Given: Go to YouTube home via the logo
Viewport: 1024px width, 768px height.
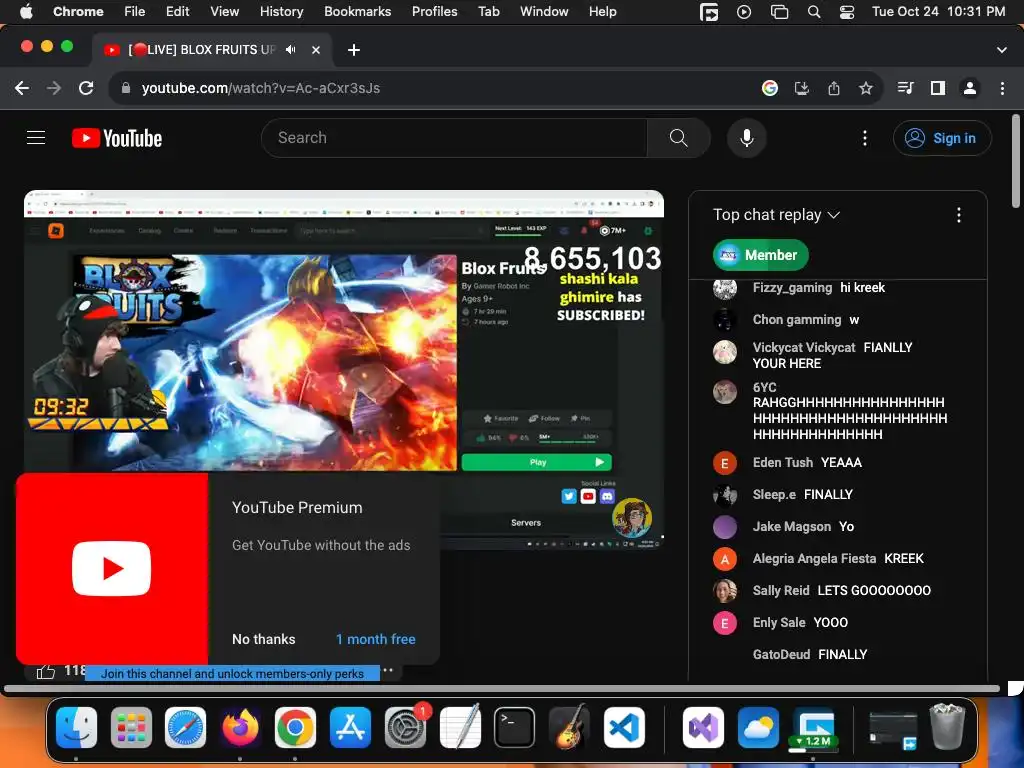Looking at the screenshot, I should pos(117,138).
